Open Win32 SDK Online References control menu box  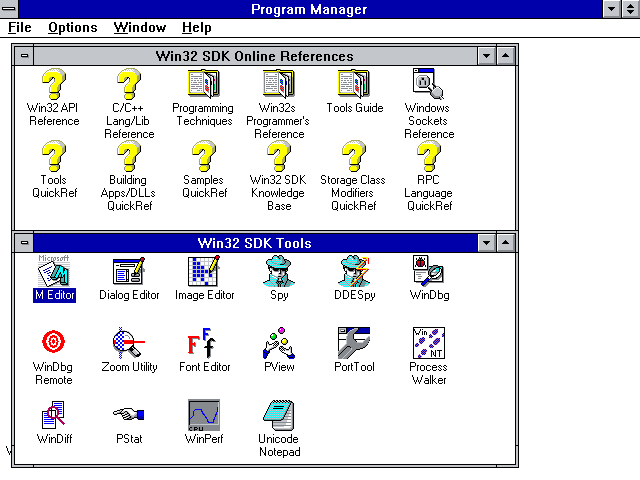coord(24,56)
